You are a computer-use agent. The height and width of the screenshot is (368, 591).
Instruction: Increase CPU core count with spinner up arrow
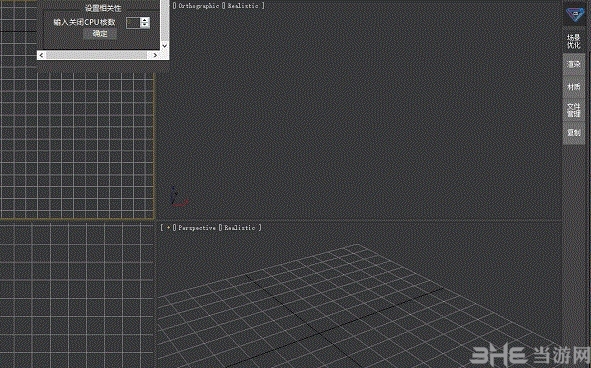[x=145, y=20]
